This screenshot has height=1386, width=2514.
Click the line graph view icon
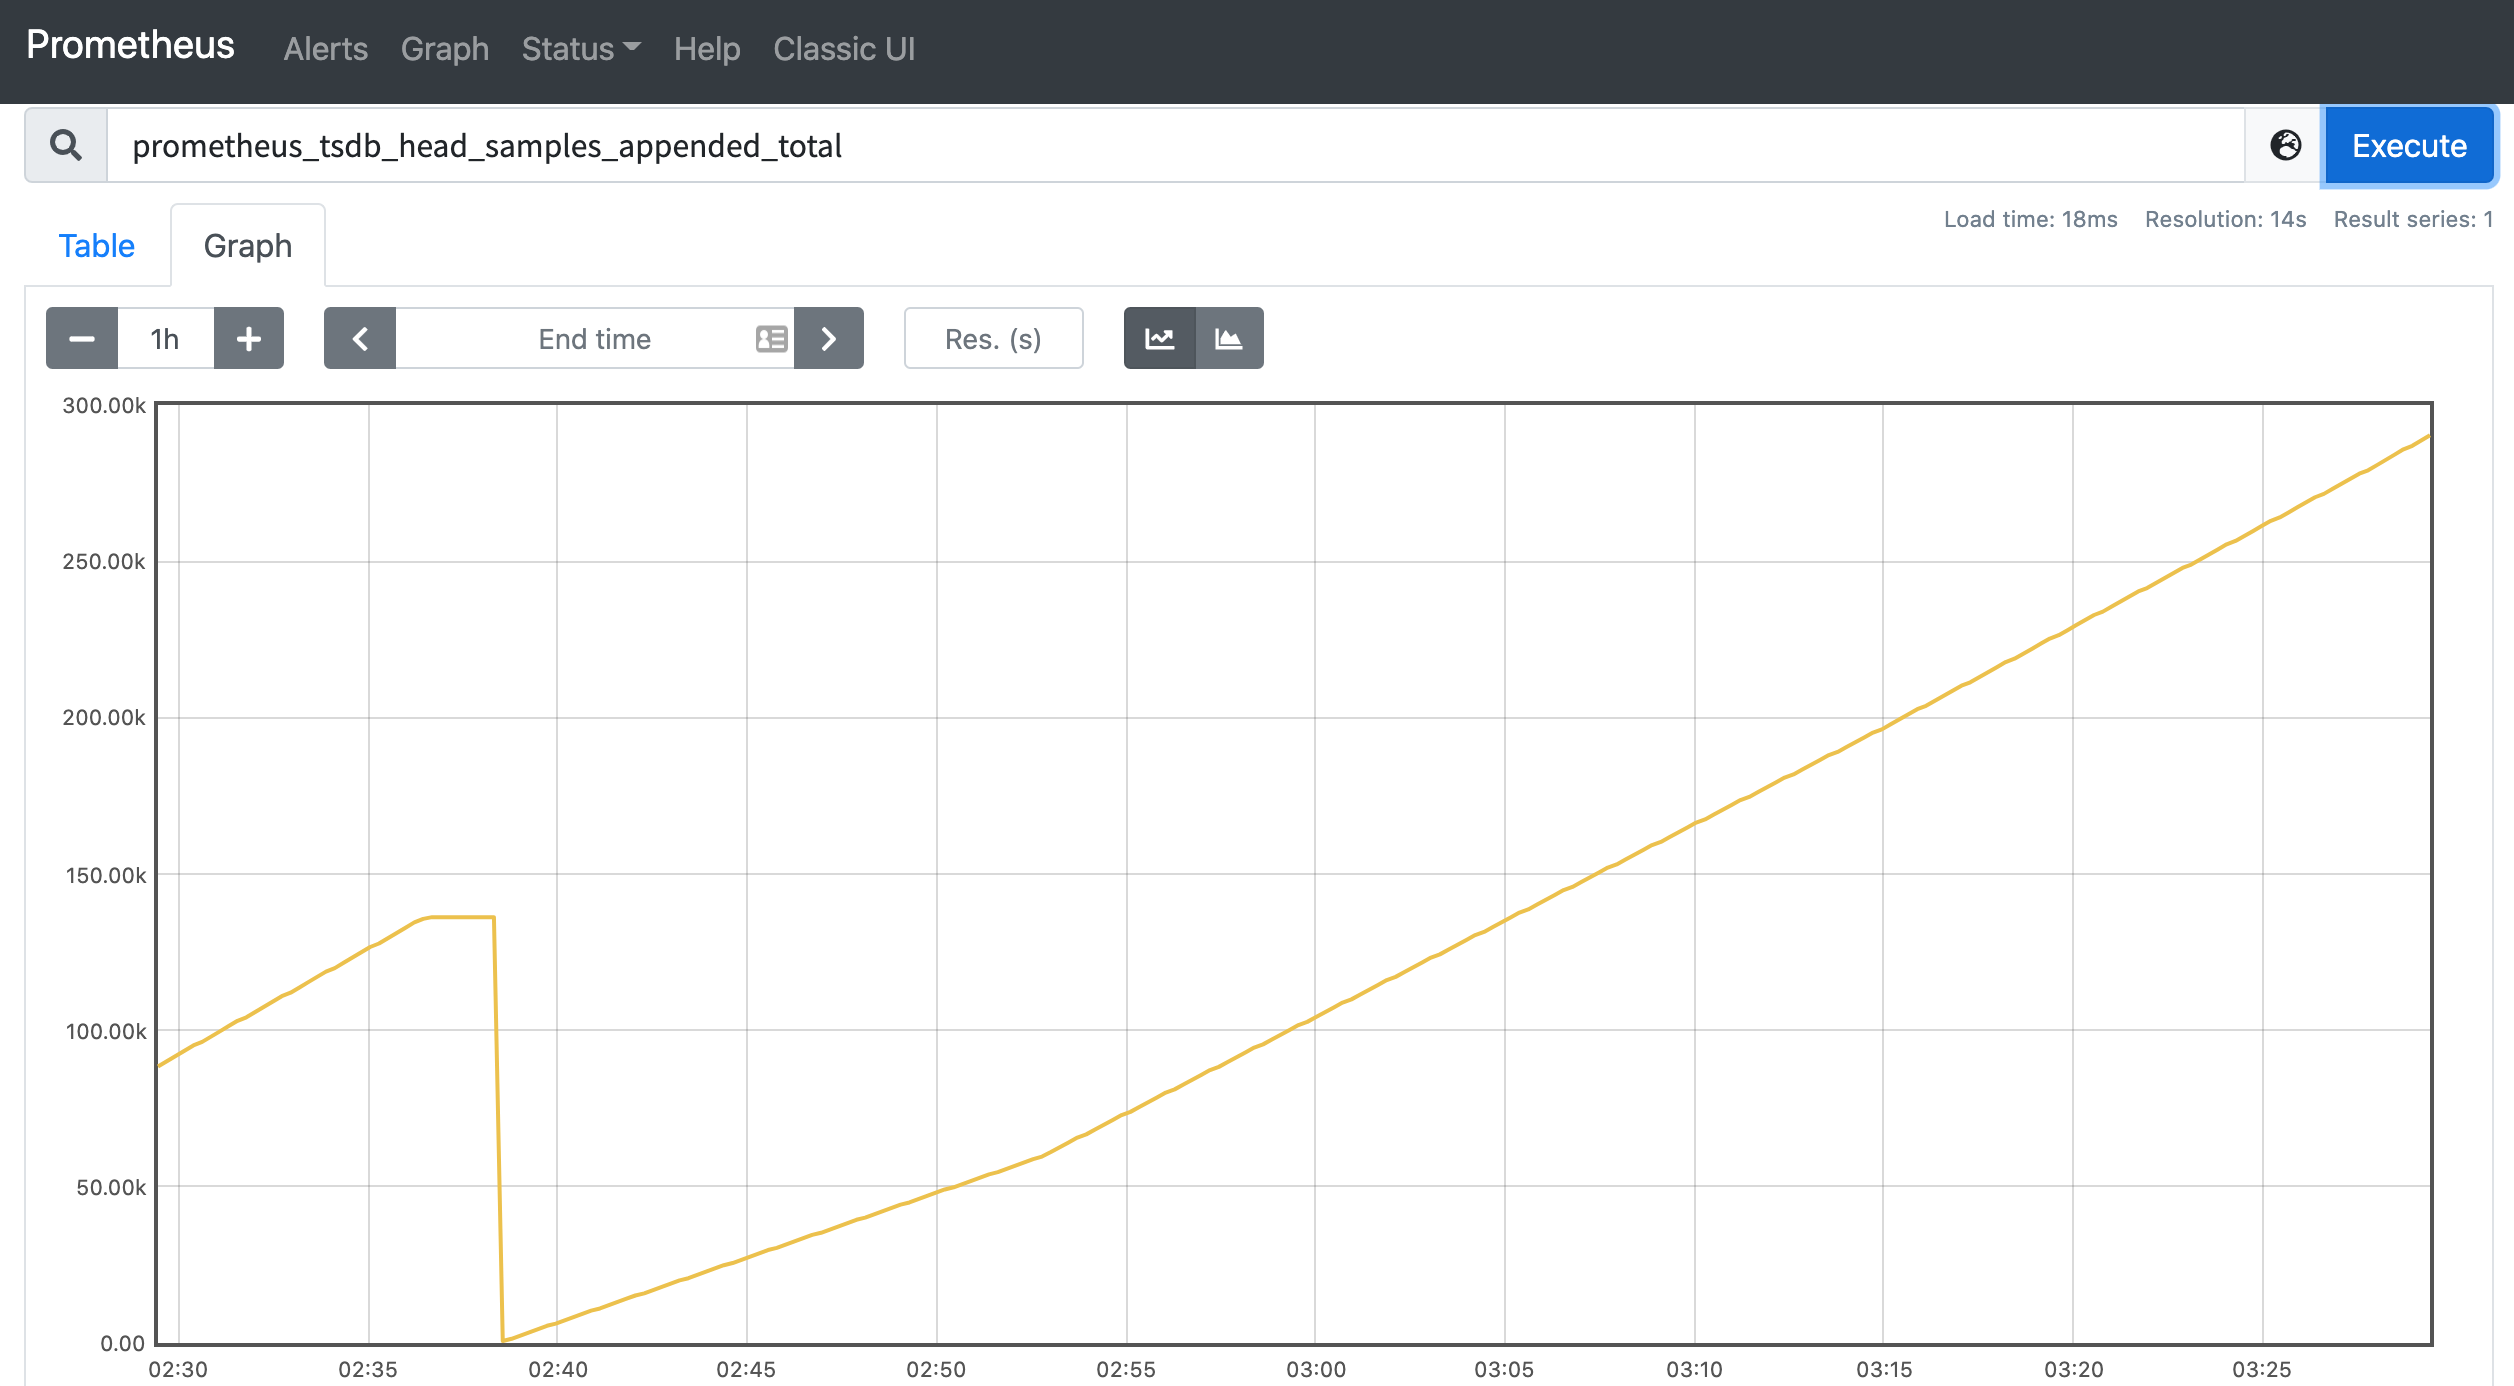pyautogui.click(x=1161, y=338)
